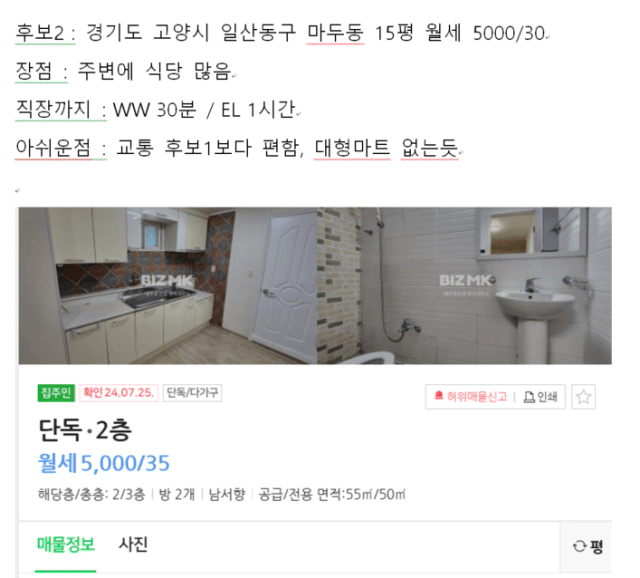640x578 pixels.
Task: Click the refresh icon beside 평
Action: [579, 546]
